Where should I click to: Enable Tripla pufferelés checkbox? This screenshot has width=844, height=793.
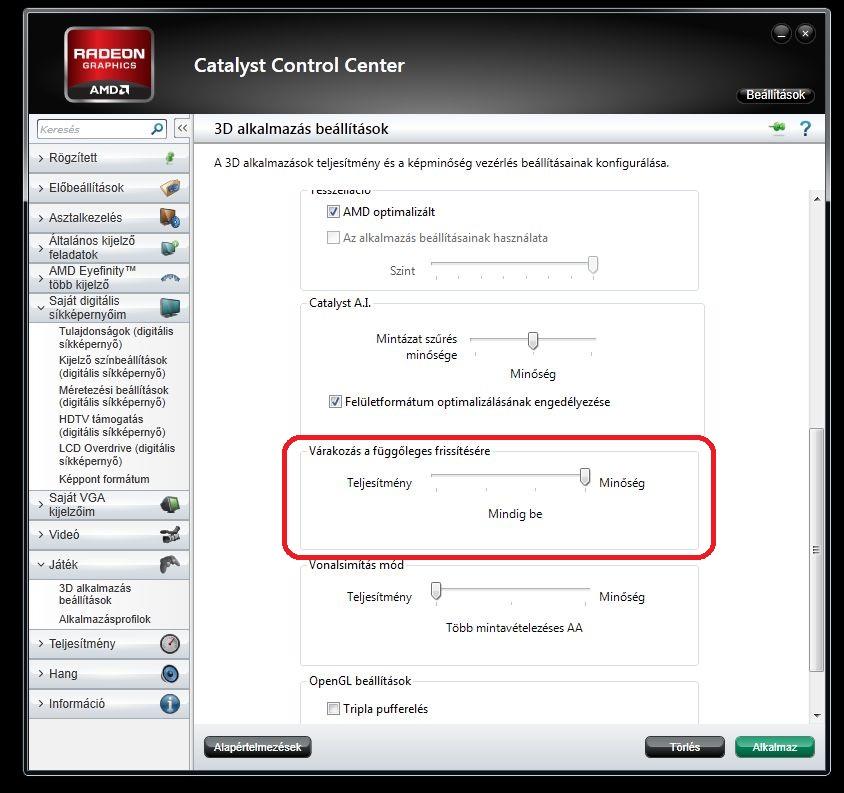(333, 708)
